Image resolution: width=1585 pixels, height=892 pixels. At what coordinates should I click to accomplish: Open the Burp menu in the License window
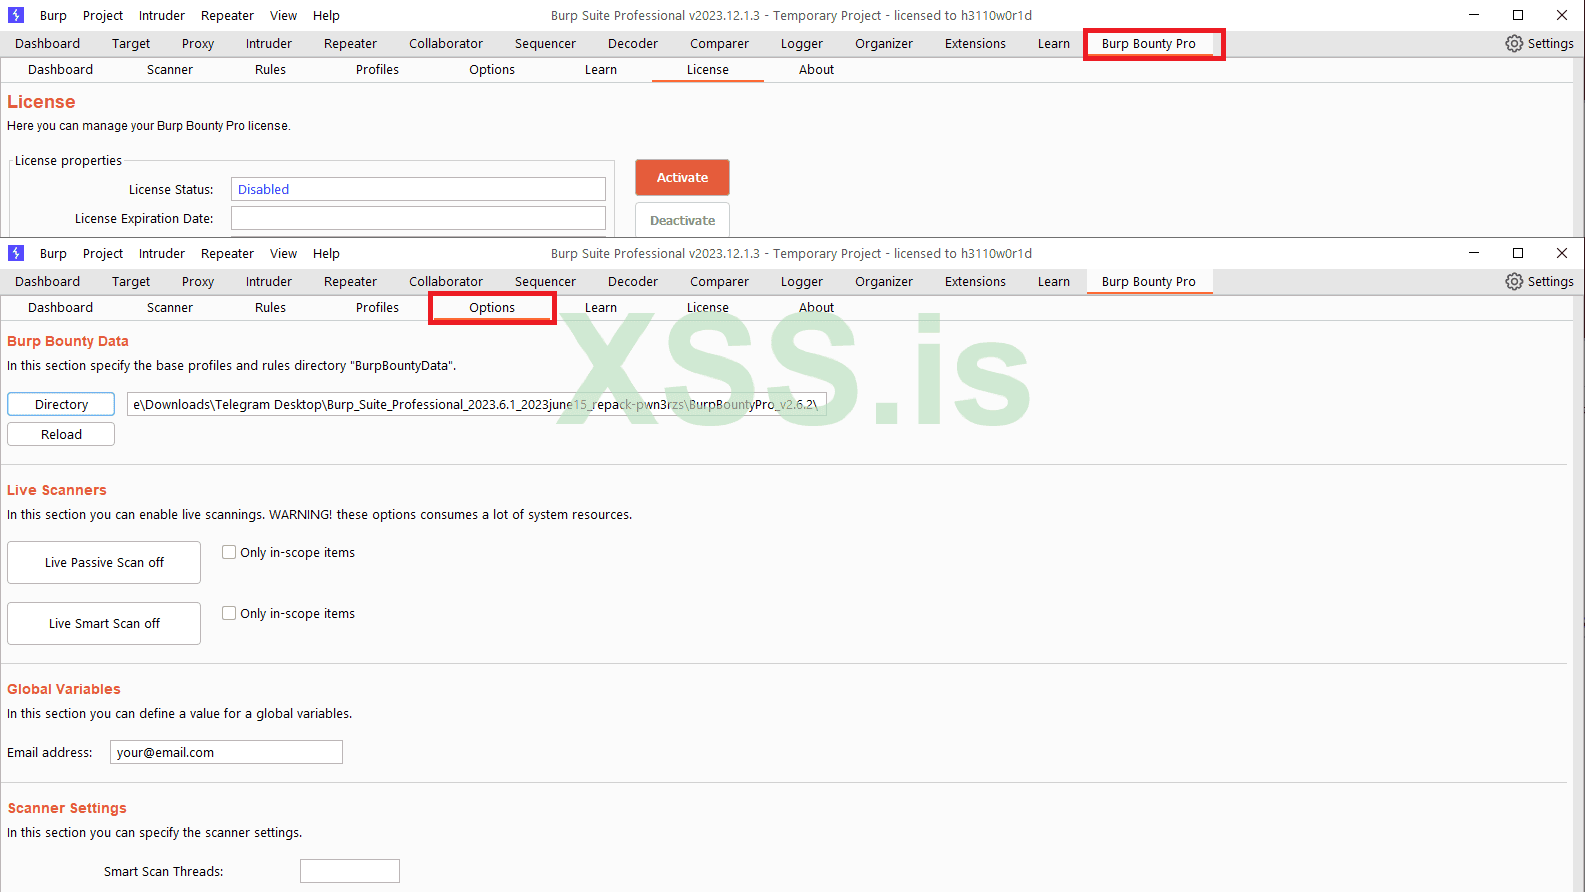point(53,15)
